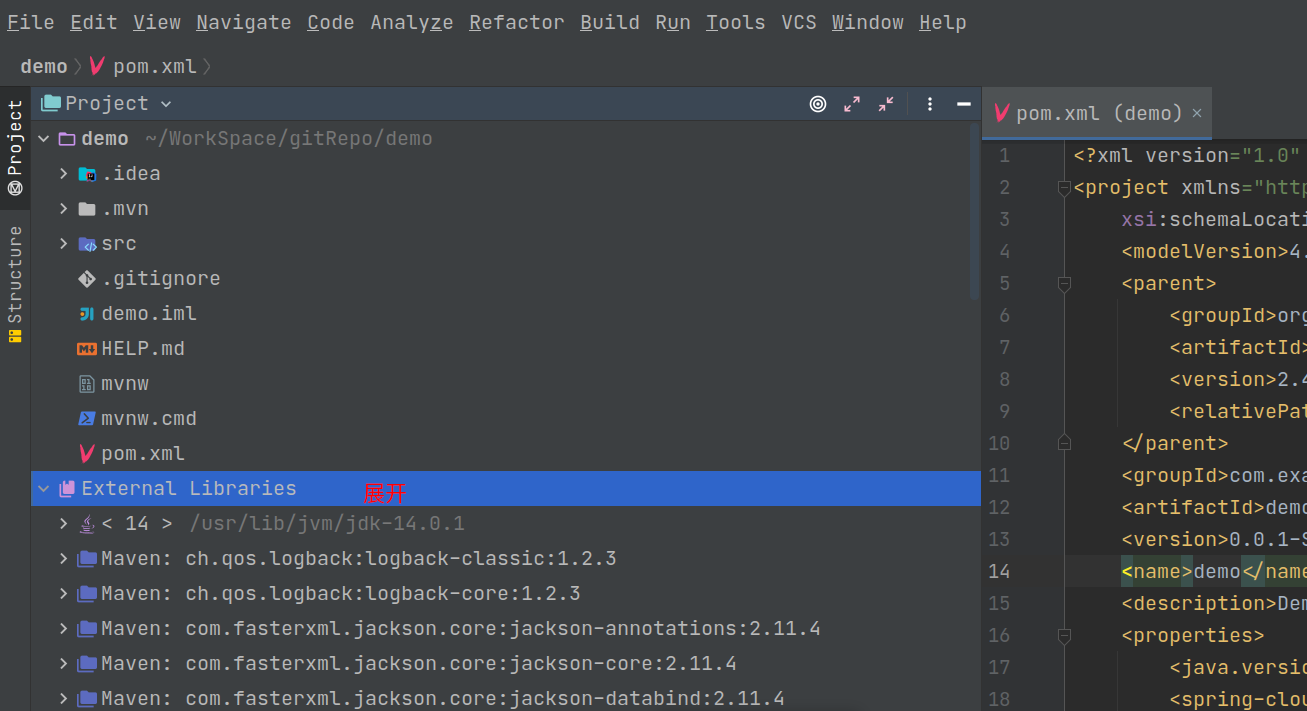Open the File menu
This screenshot has height=711, width=1307.
point(30,22)
